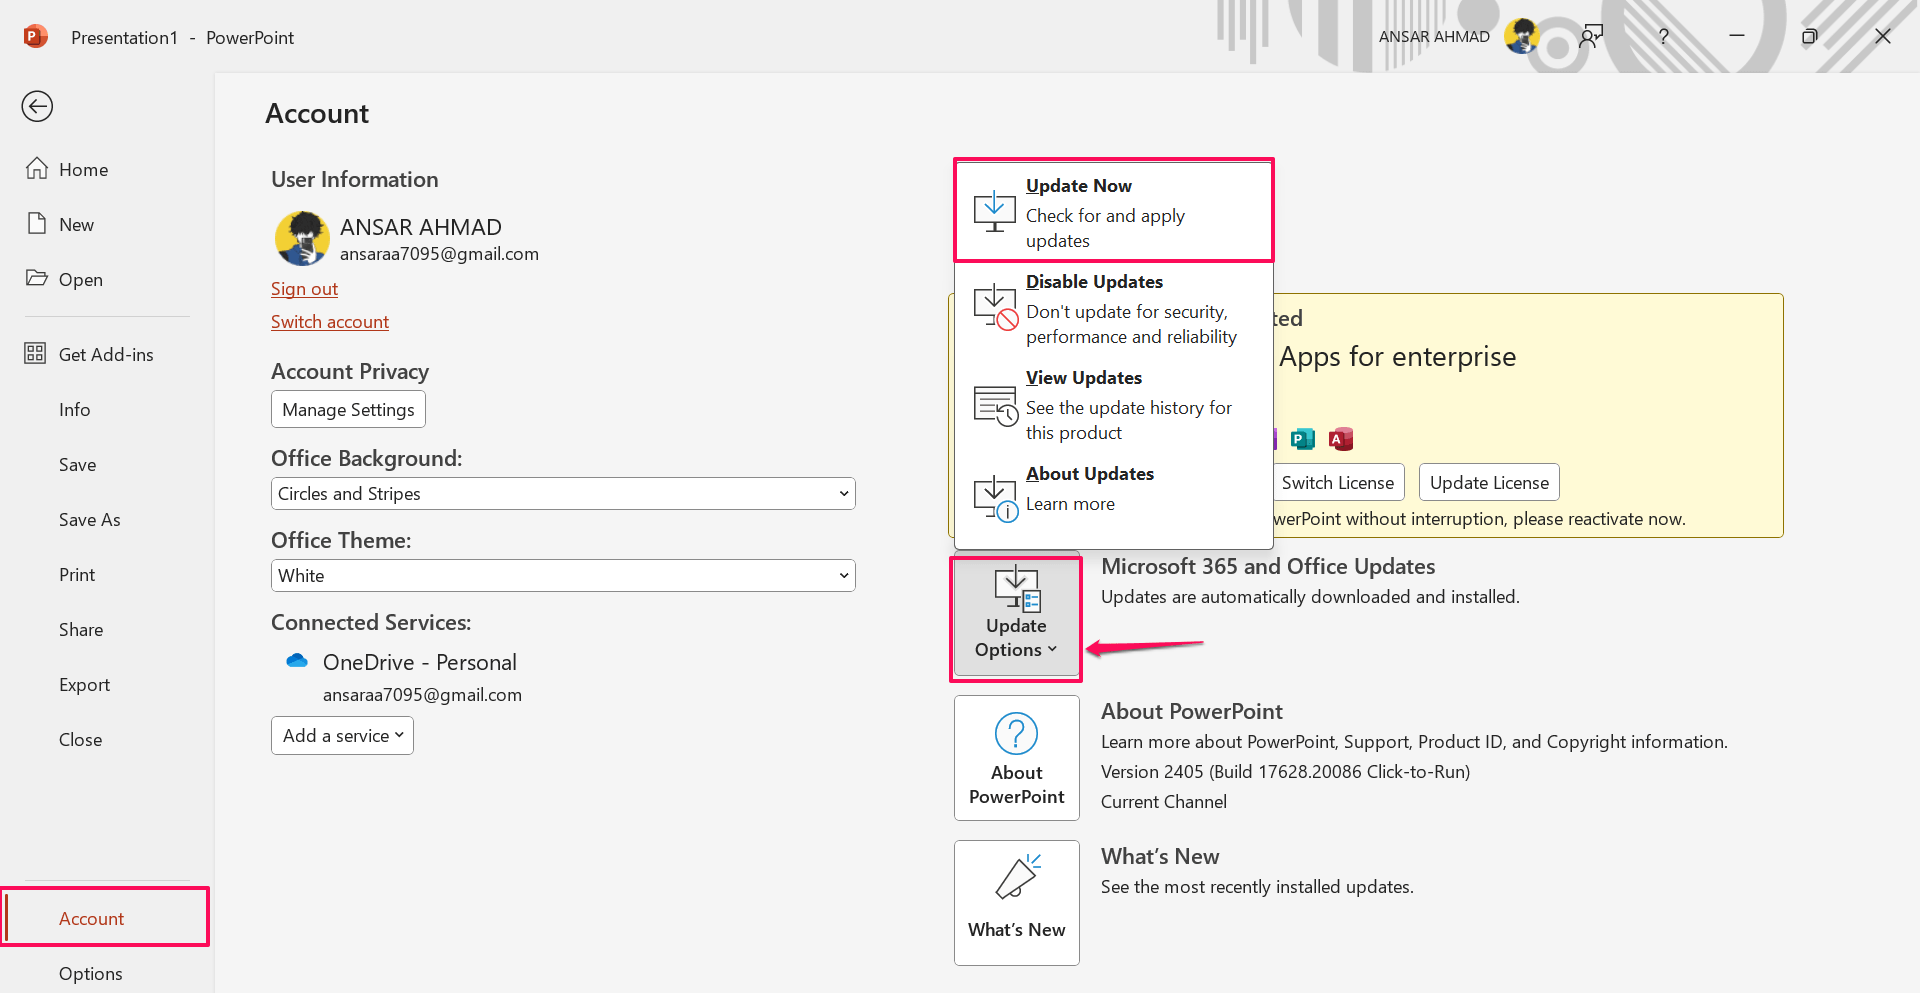Choose the Disable Updates menu entry
1920x993 pixels.
pos(1114,308)
